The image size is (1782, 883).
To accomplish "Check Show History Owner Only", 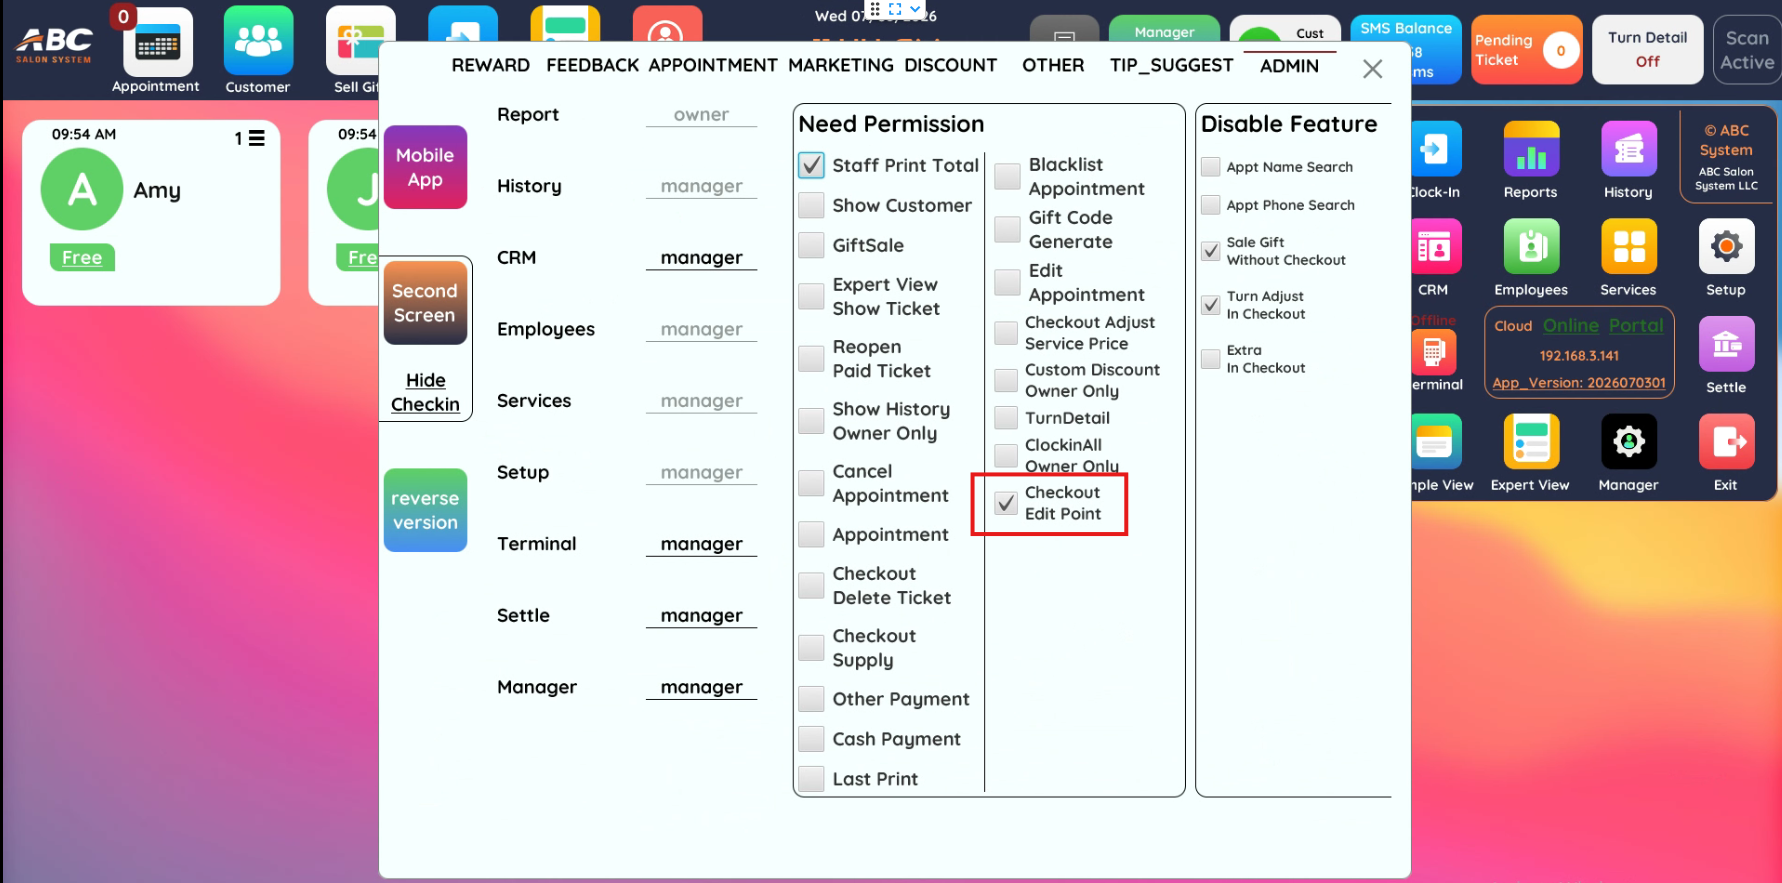I will 811,421.
